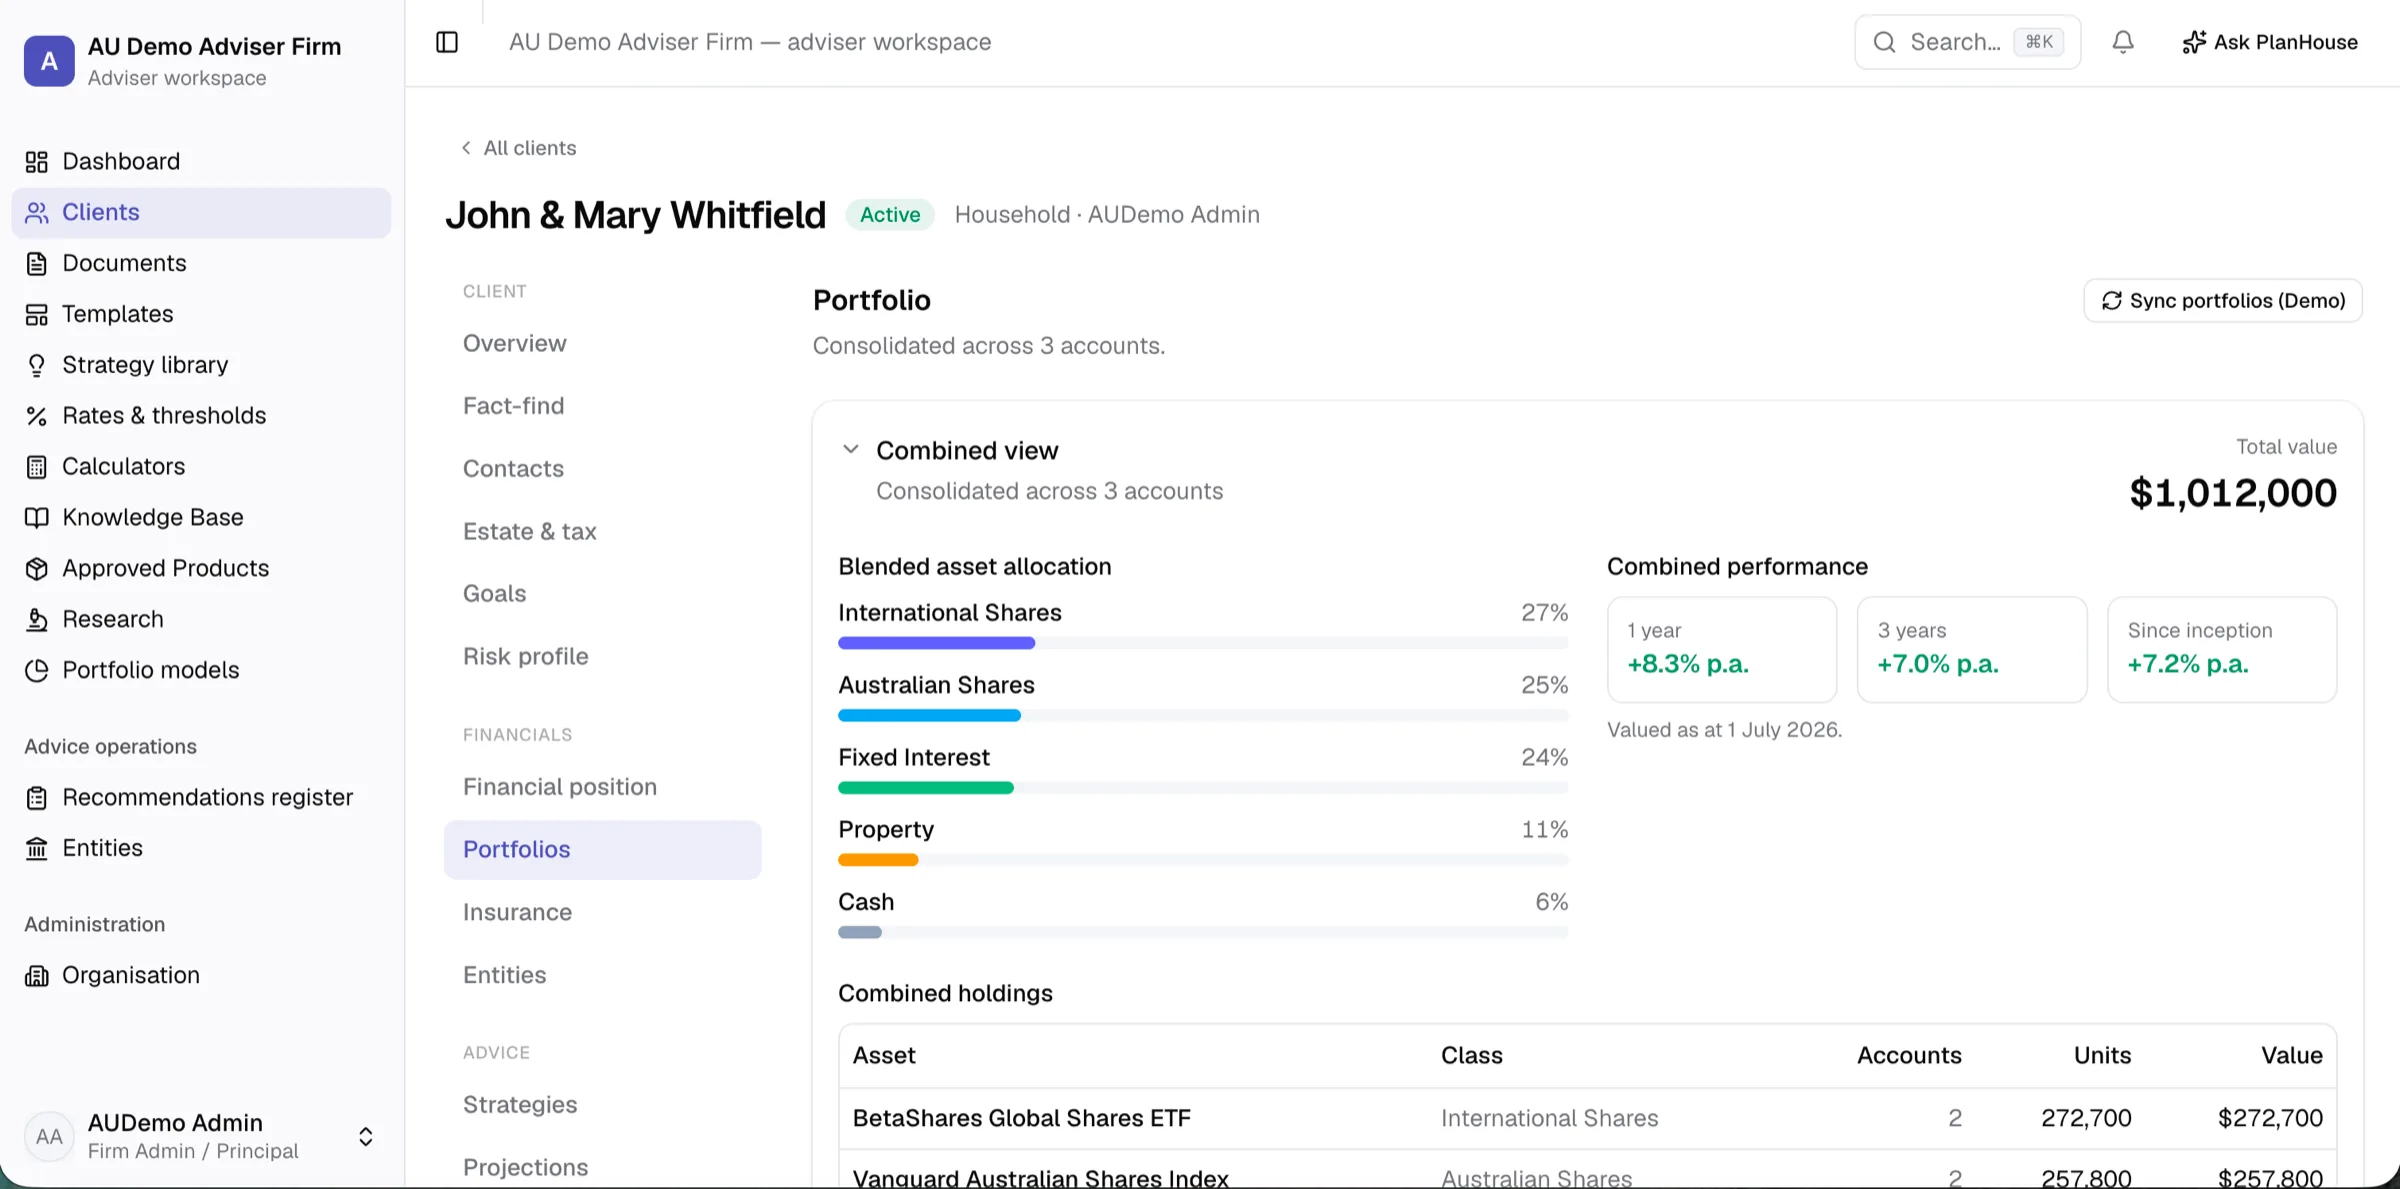Screen dimensions: 2400x1189
Task: Collapse the Combined view chevron
Action: click(851, 450)
